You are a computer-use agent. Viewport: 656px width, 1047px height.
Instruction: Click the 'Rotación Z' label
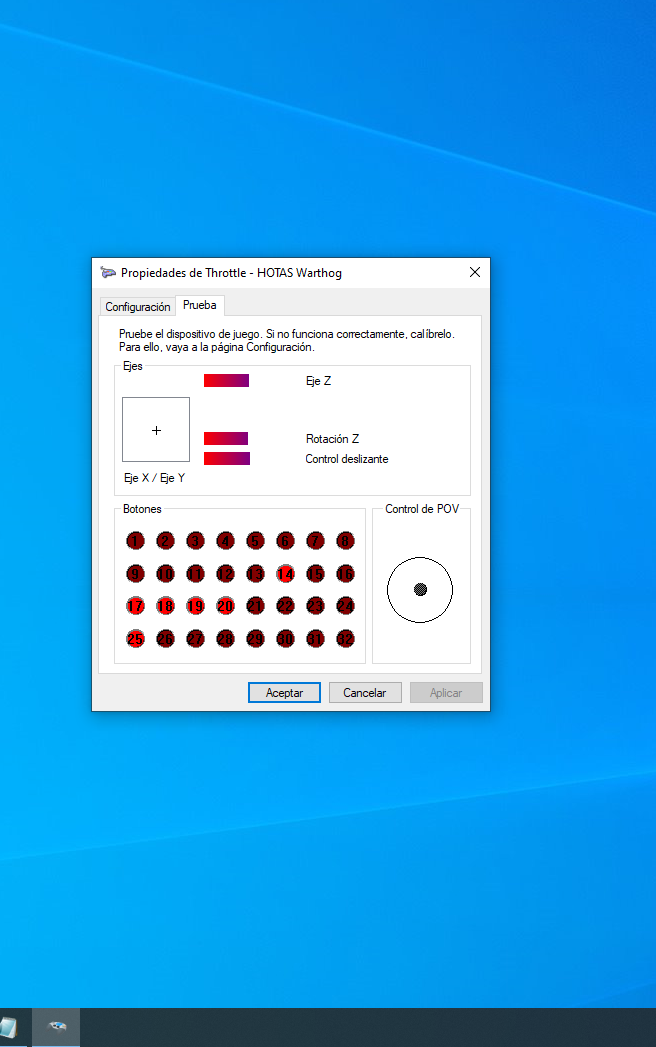(x=332, y=439)
